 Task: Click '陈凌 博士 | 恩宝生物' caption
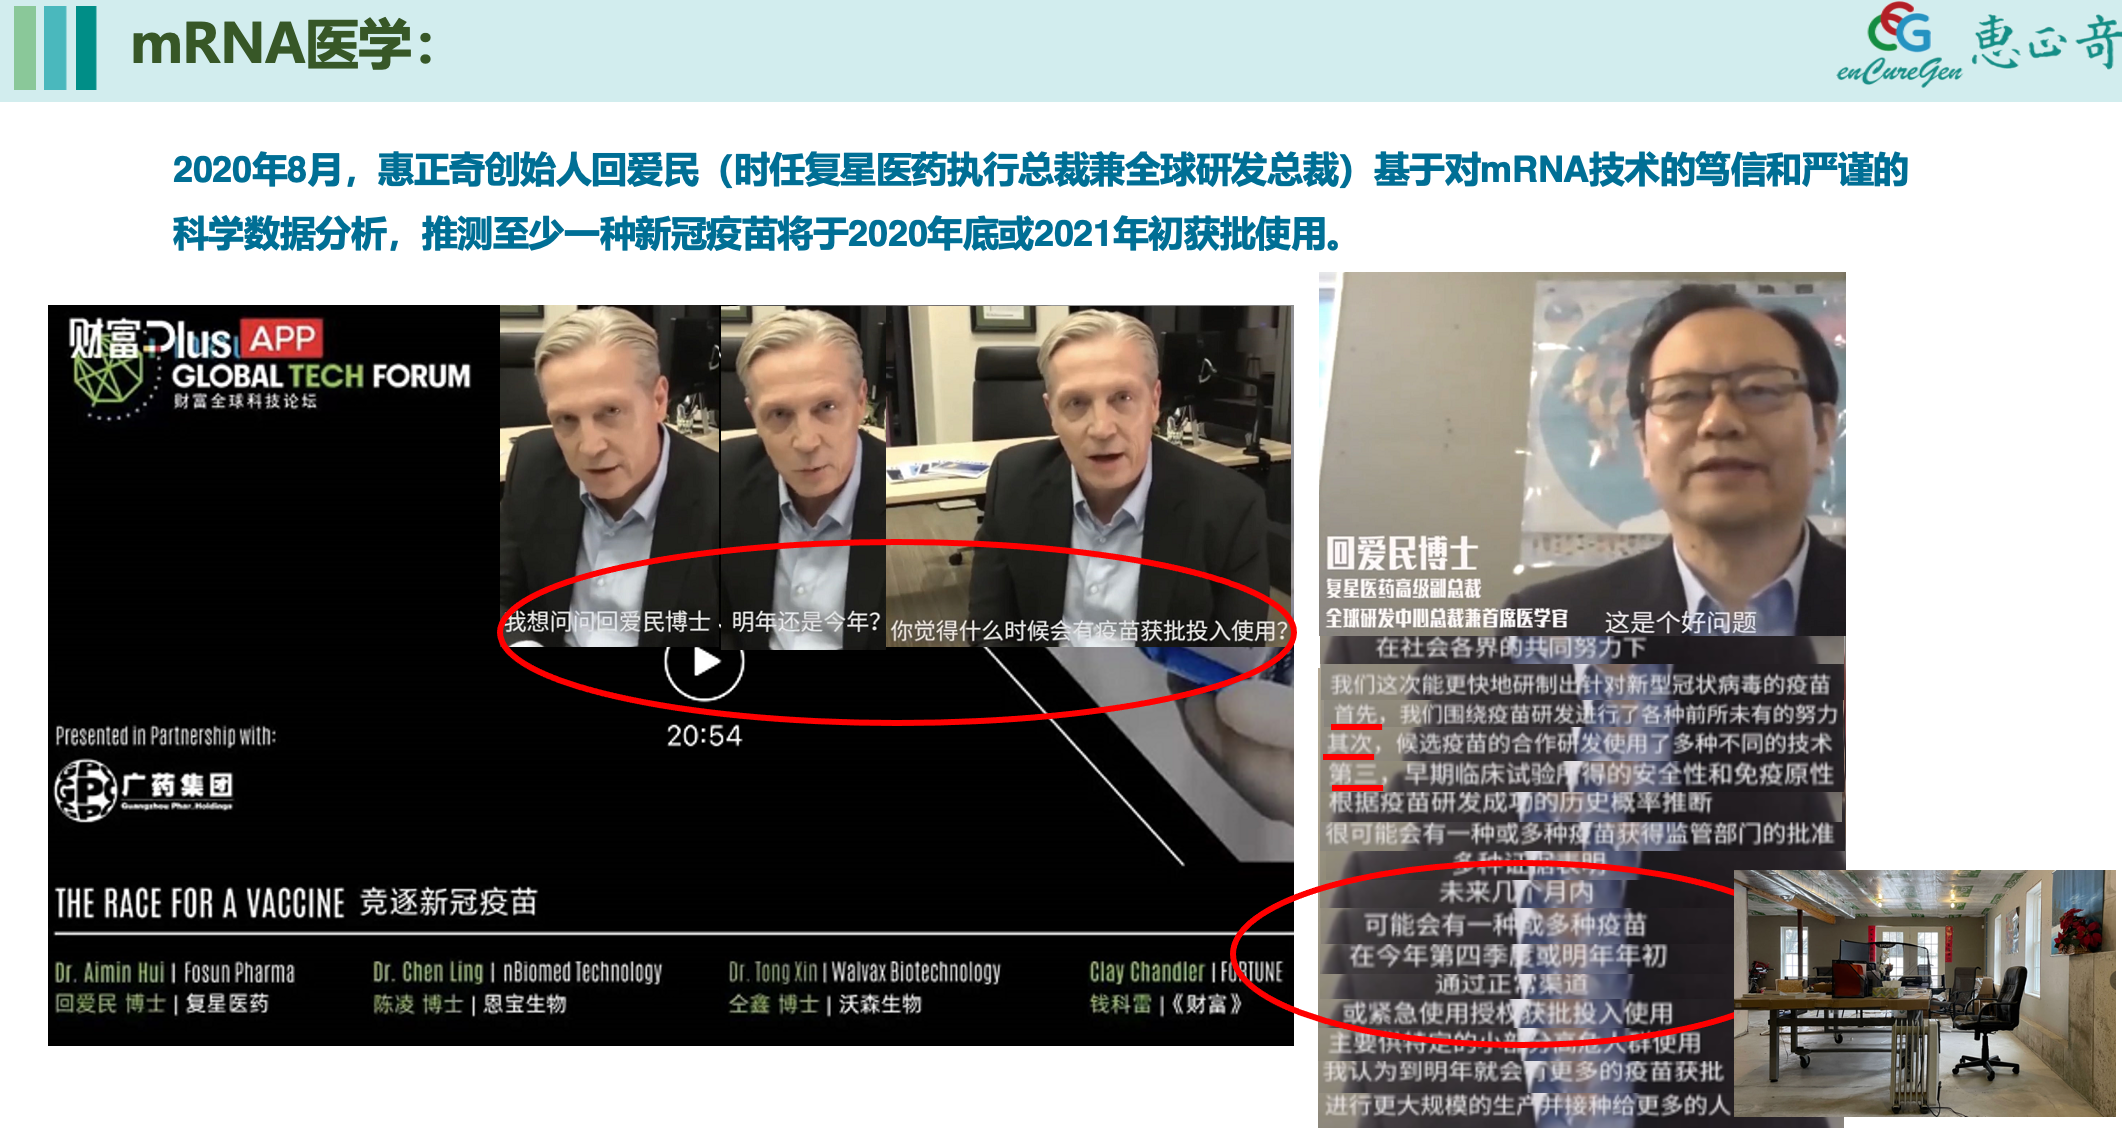(470, 1003)
